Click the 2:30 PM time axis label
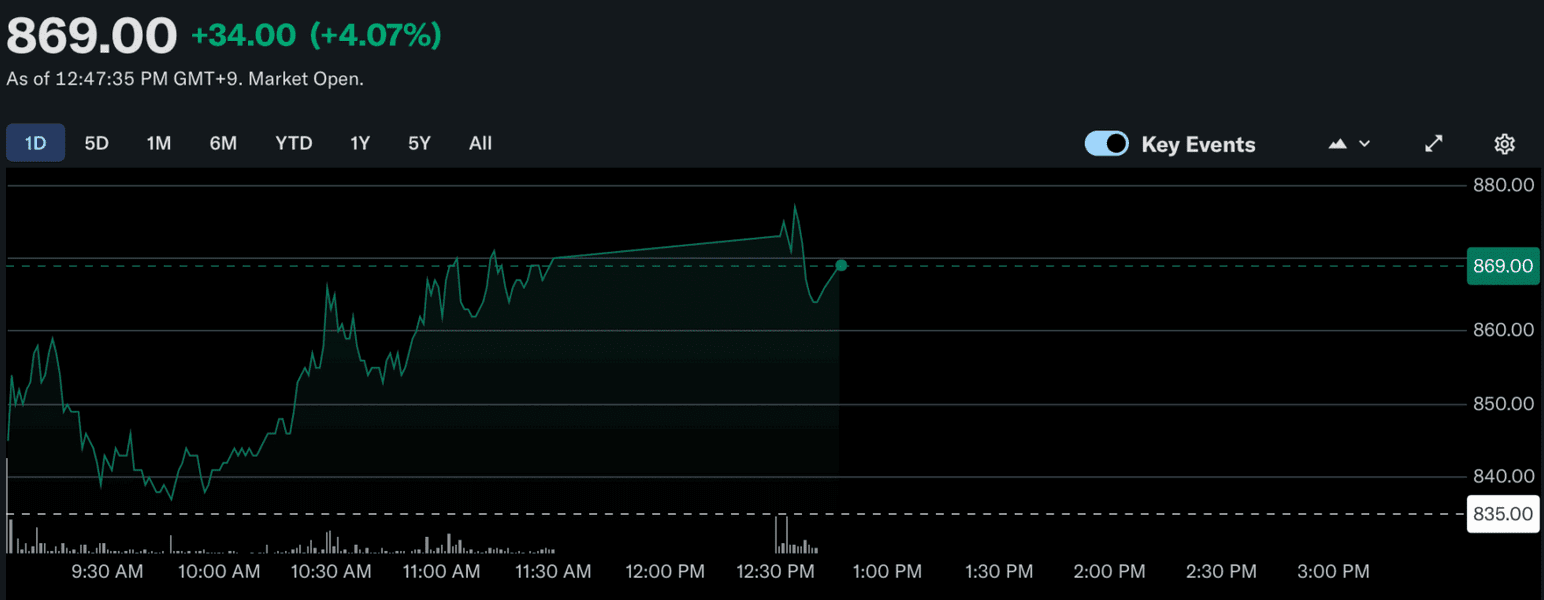The image size is (1544, 600). [1220, 571]
